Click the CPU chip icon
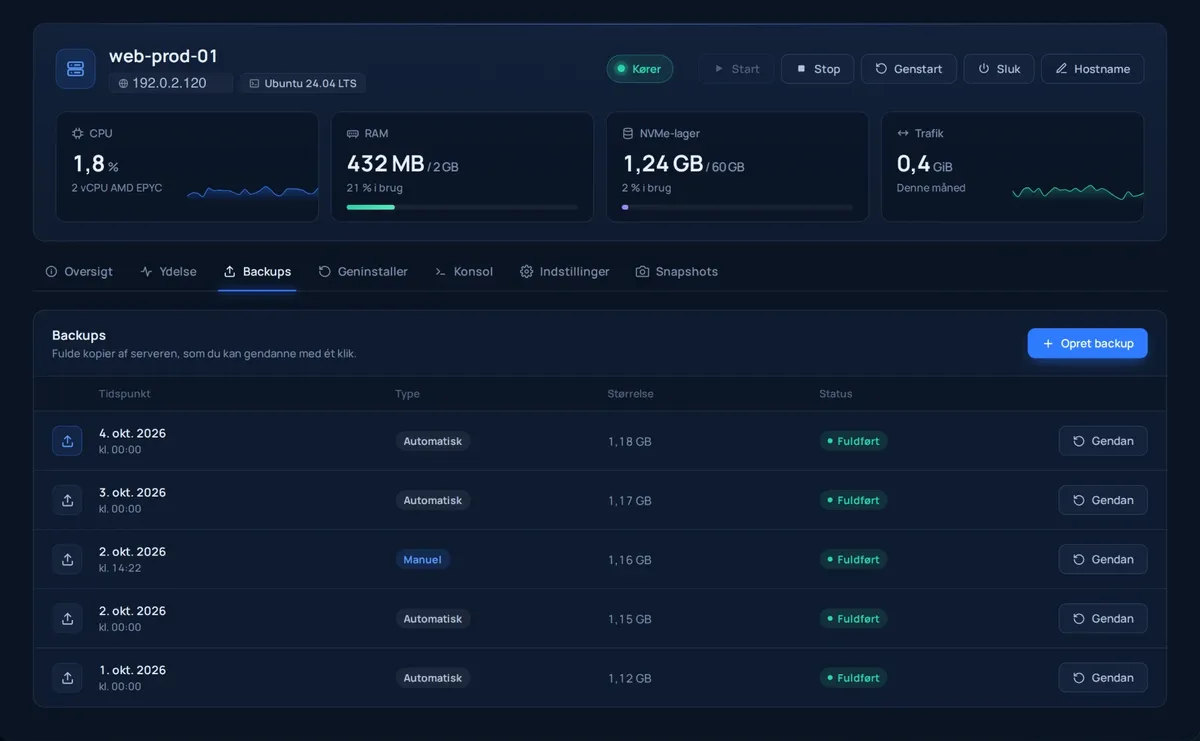The image size is (1200, 741). click(78, 133)
